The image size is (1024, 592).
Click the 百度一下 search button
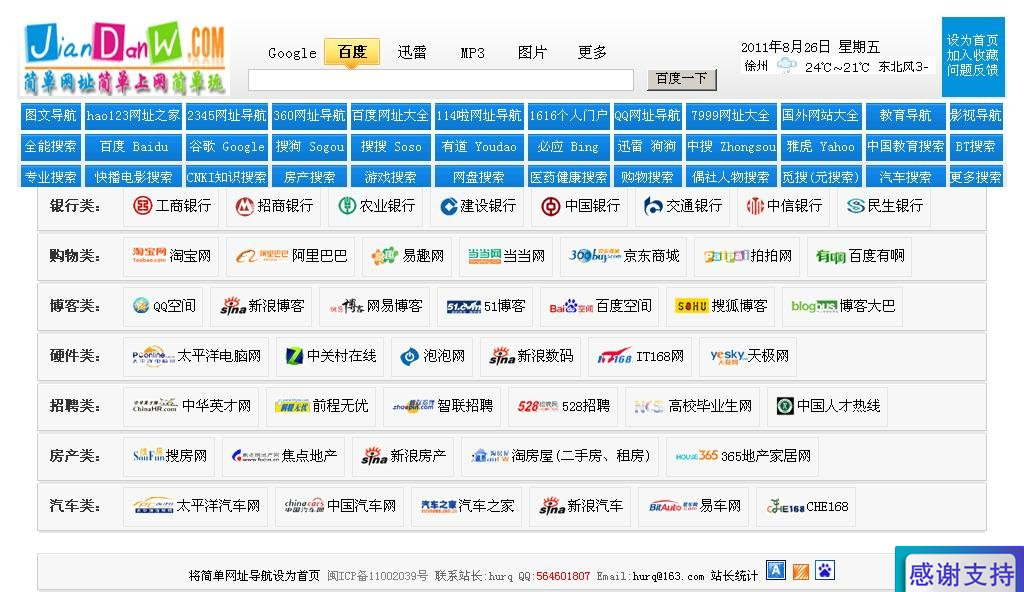coord(682,79)
